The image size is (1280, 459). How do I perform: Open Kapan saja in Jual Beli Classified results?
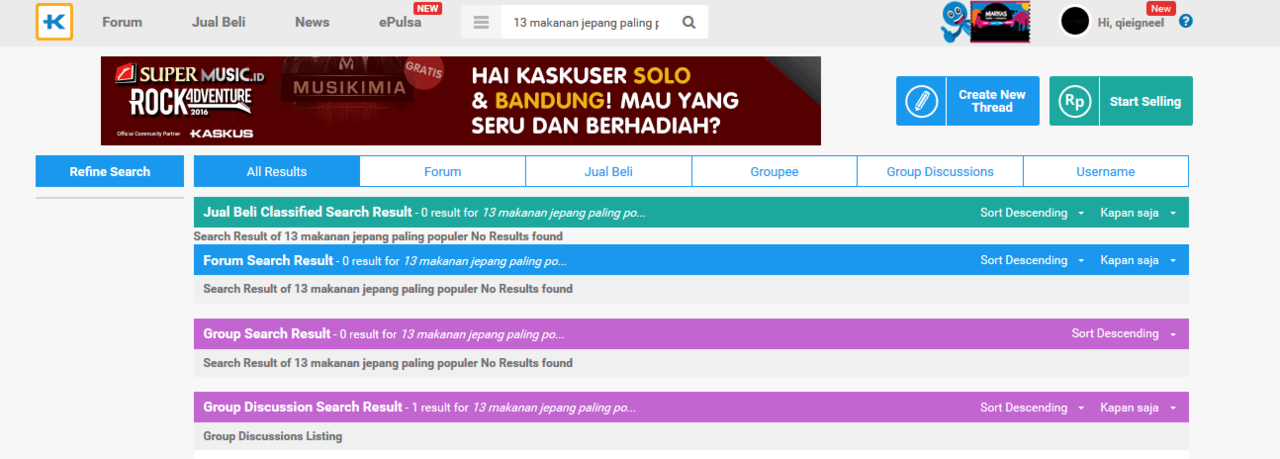point(1139,213)
